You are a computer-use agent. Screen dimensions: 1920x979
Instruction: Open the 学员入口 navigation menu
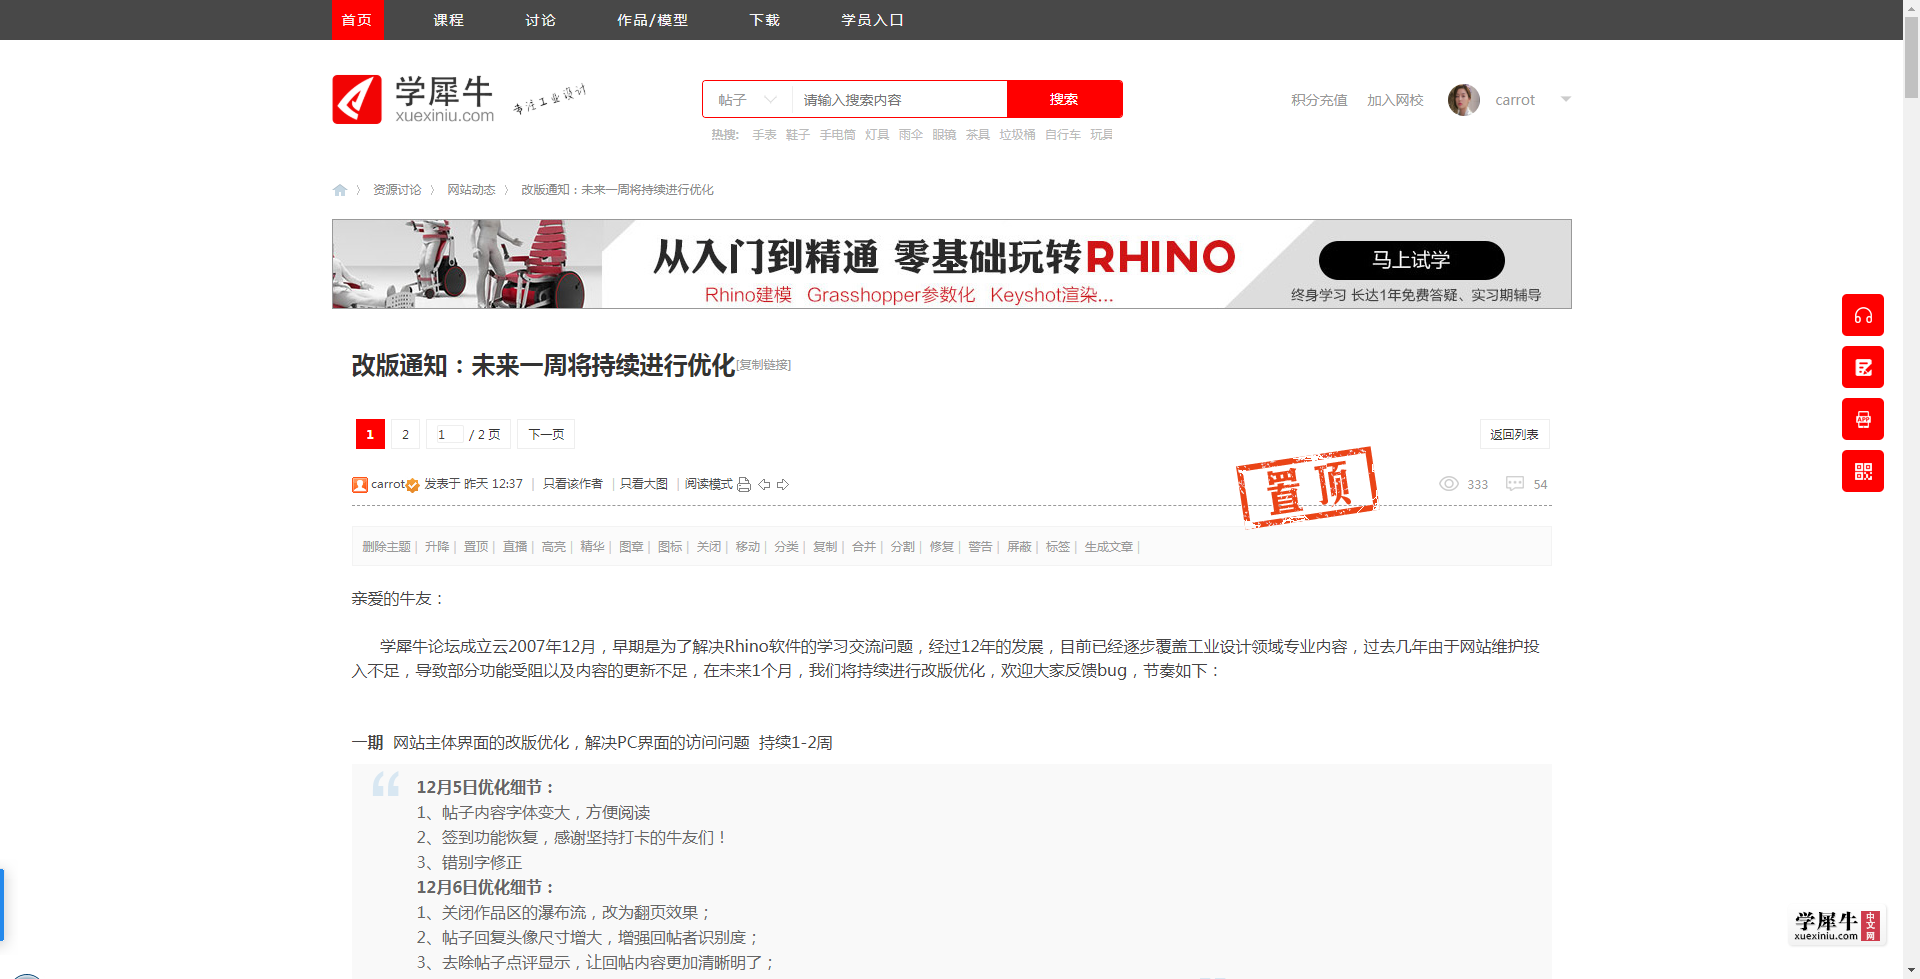pos(872,20)
